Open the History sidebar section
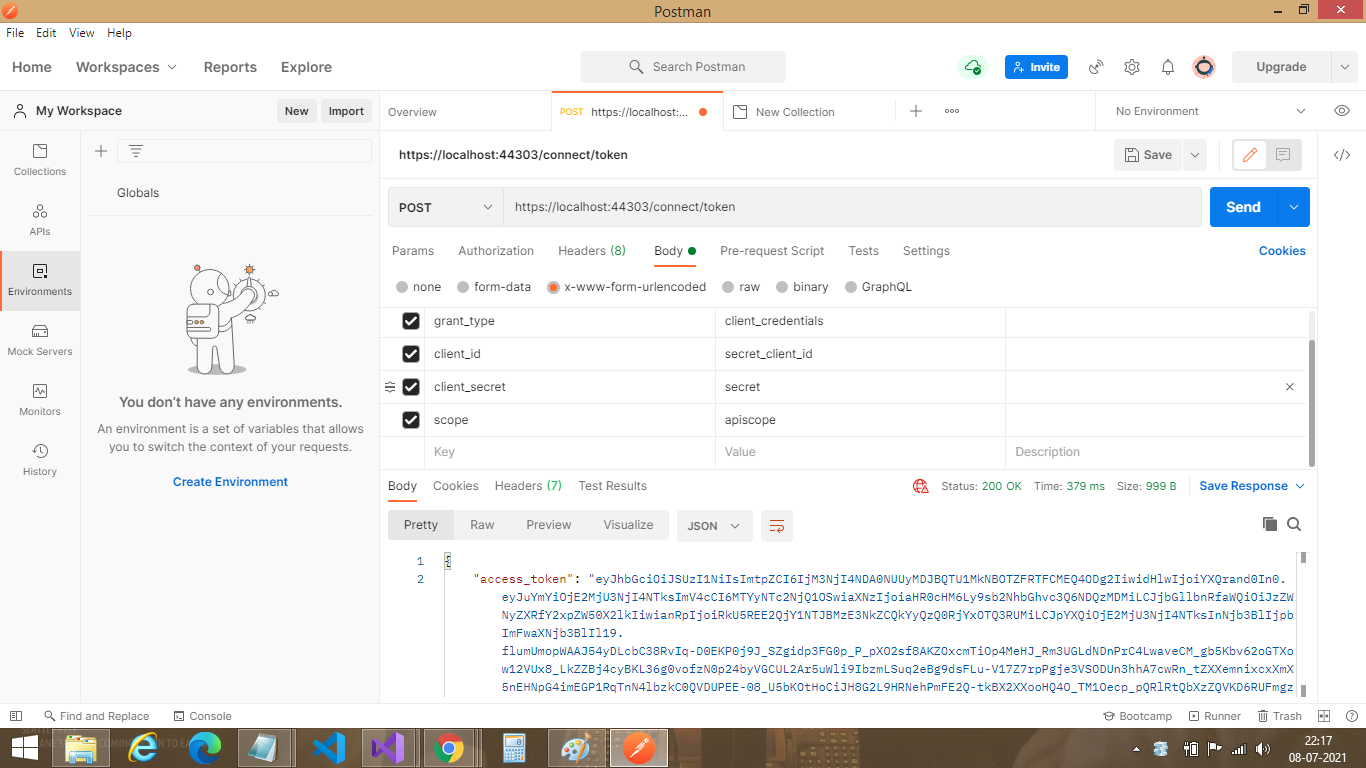 (40, 460)
